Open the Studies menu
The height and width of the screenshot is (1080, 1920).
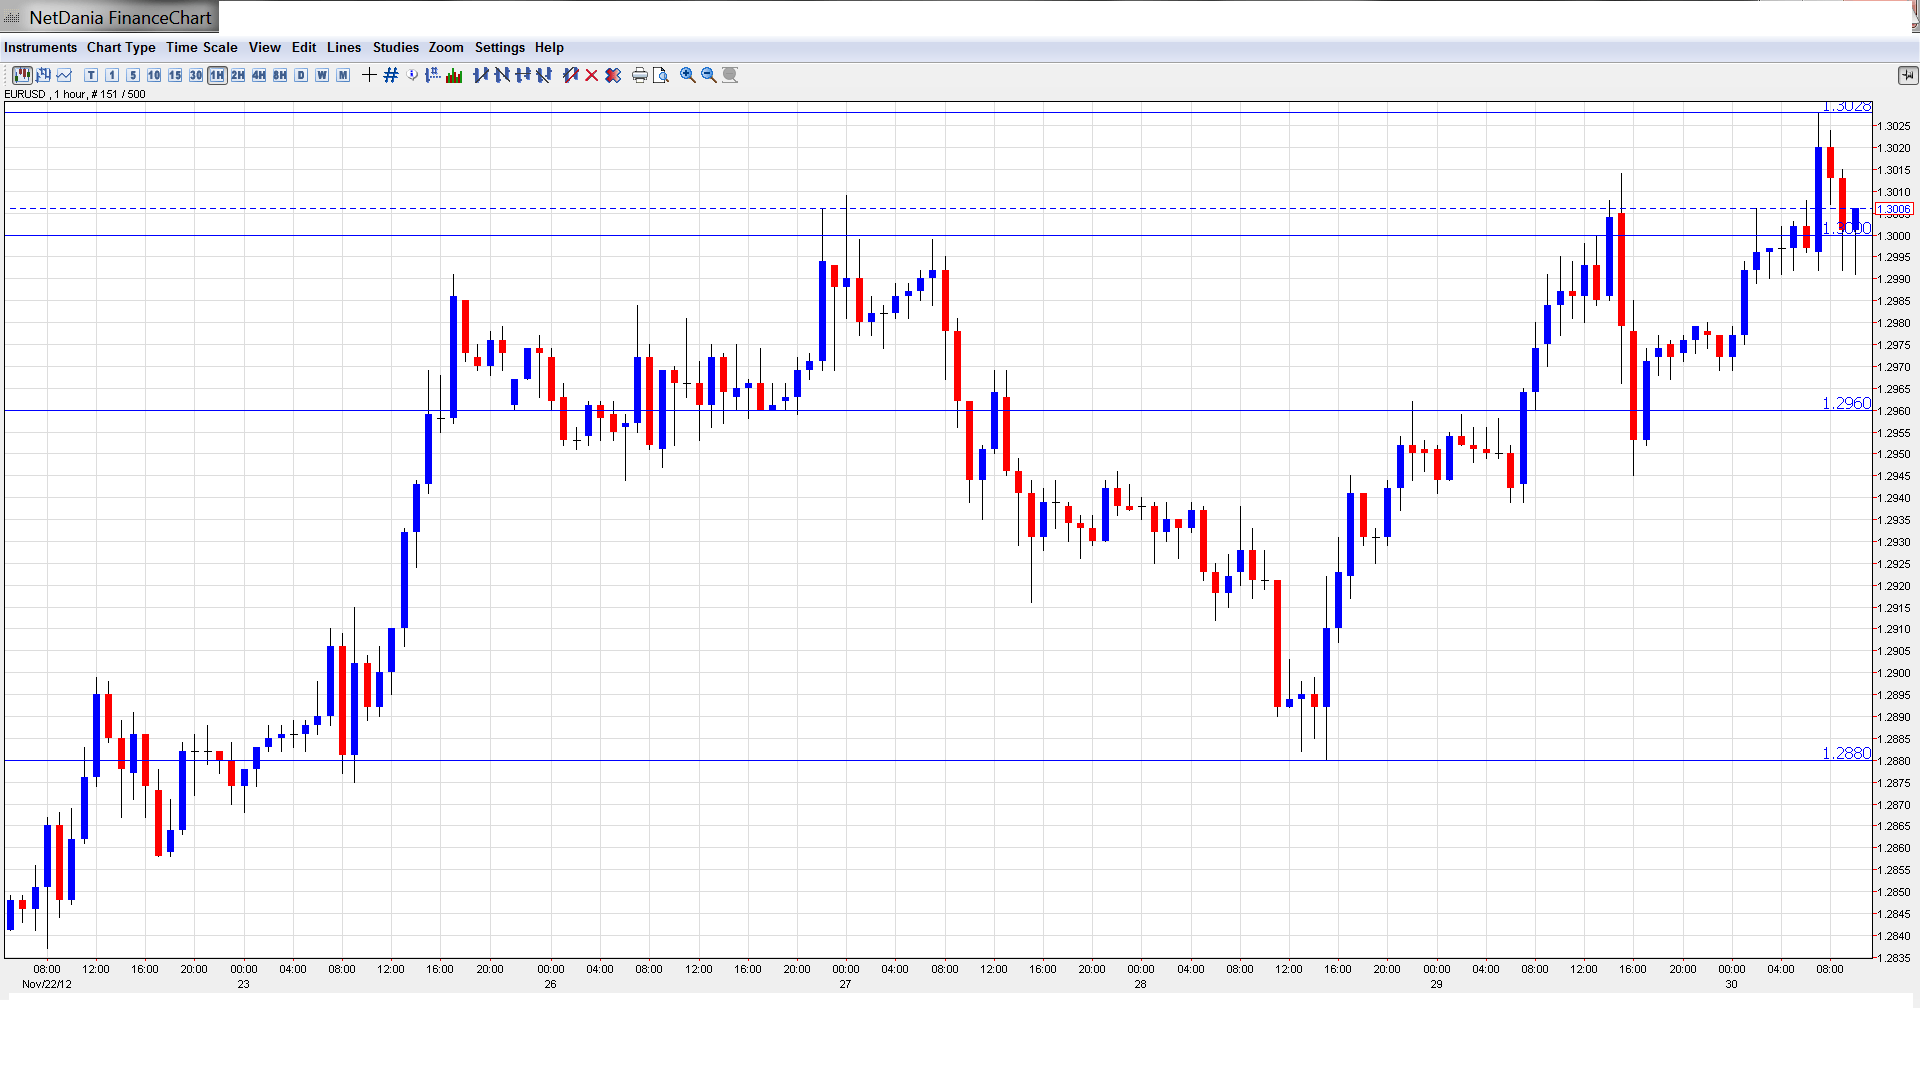coord(395,47)
